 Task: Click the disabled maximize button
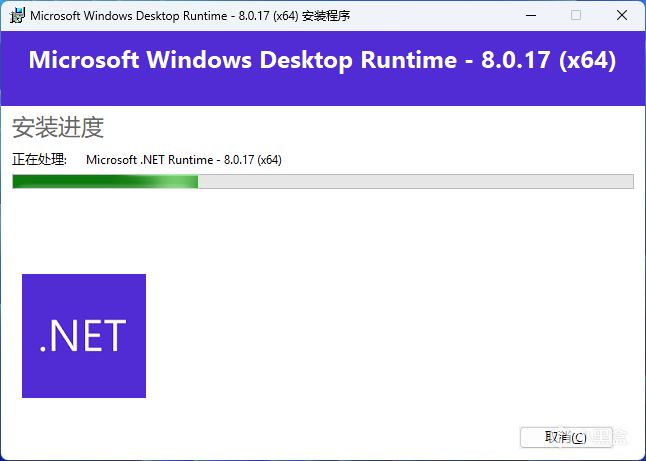pos(576,16)
